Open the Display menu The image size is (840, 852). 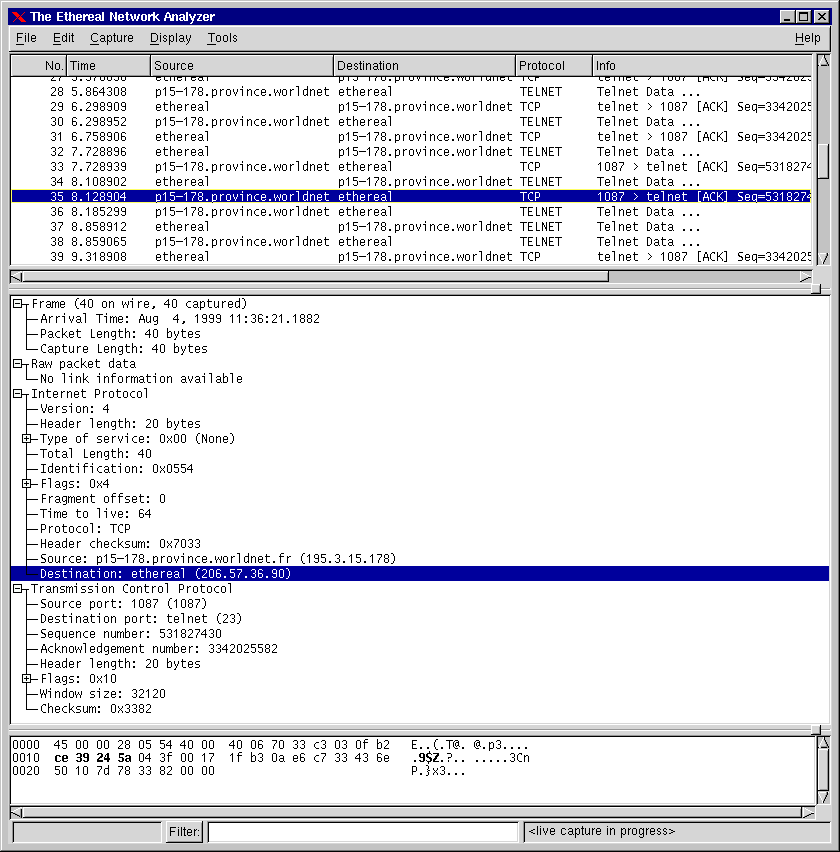click(x=170, y=38)
